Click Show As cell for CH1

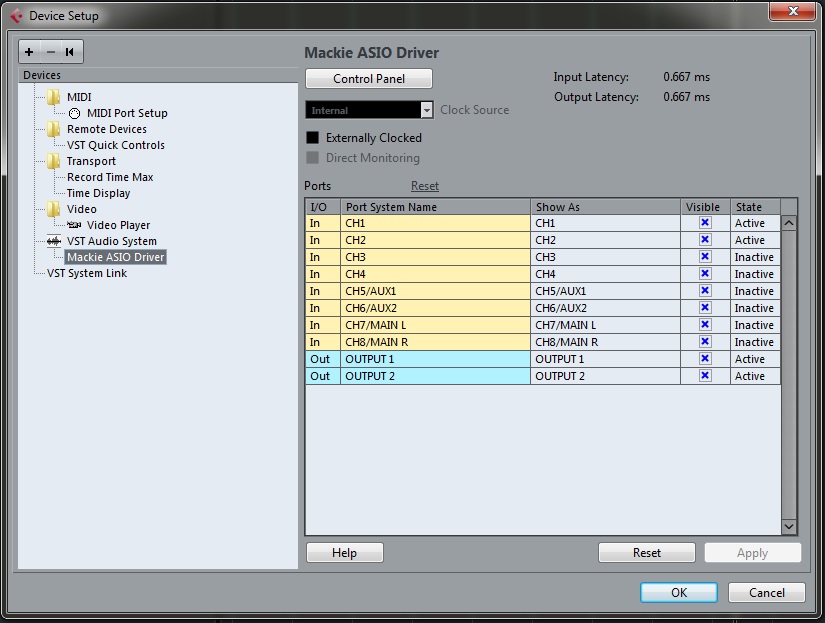pos(606,223)
